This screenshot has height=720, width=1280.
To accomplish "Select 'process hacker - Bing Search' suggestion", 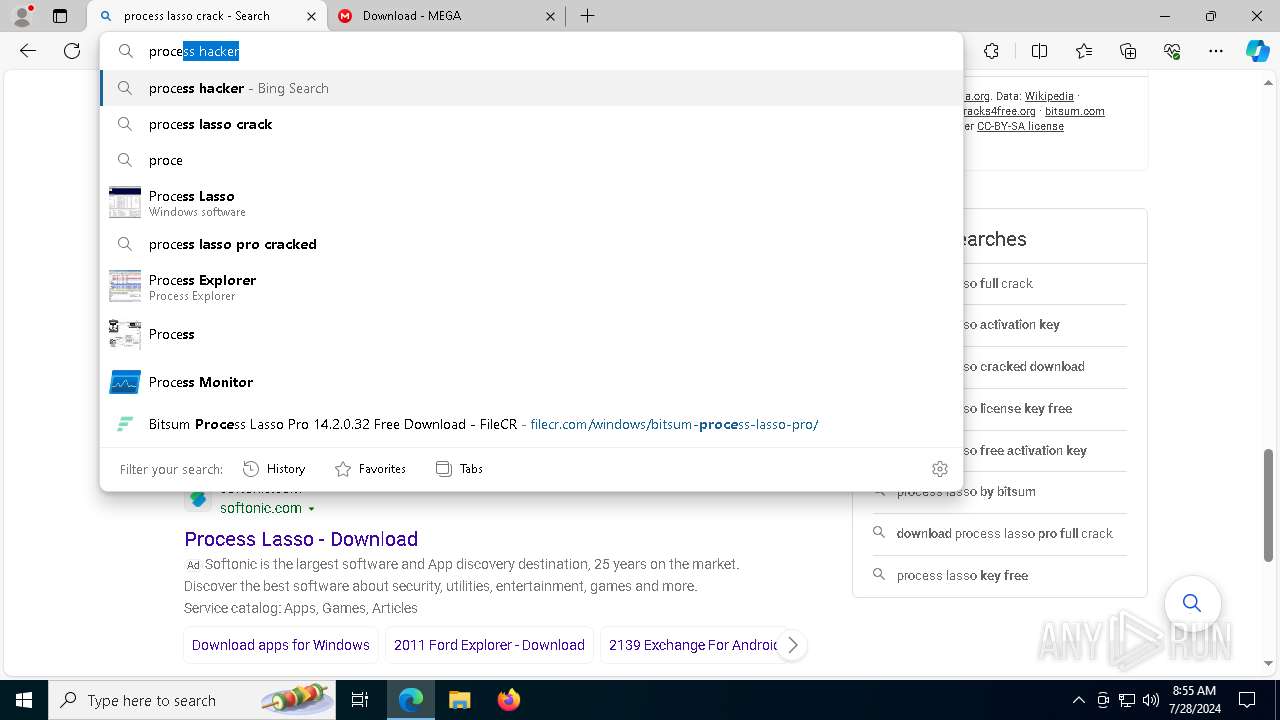I will pos(531,88).
